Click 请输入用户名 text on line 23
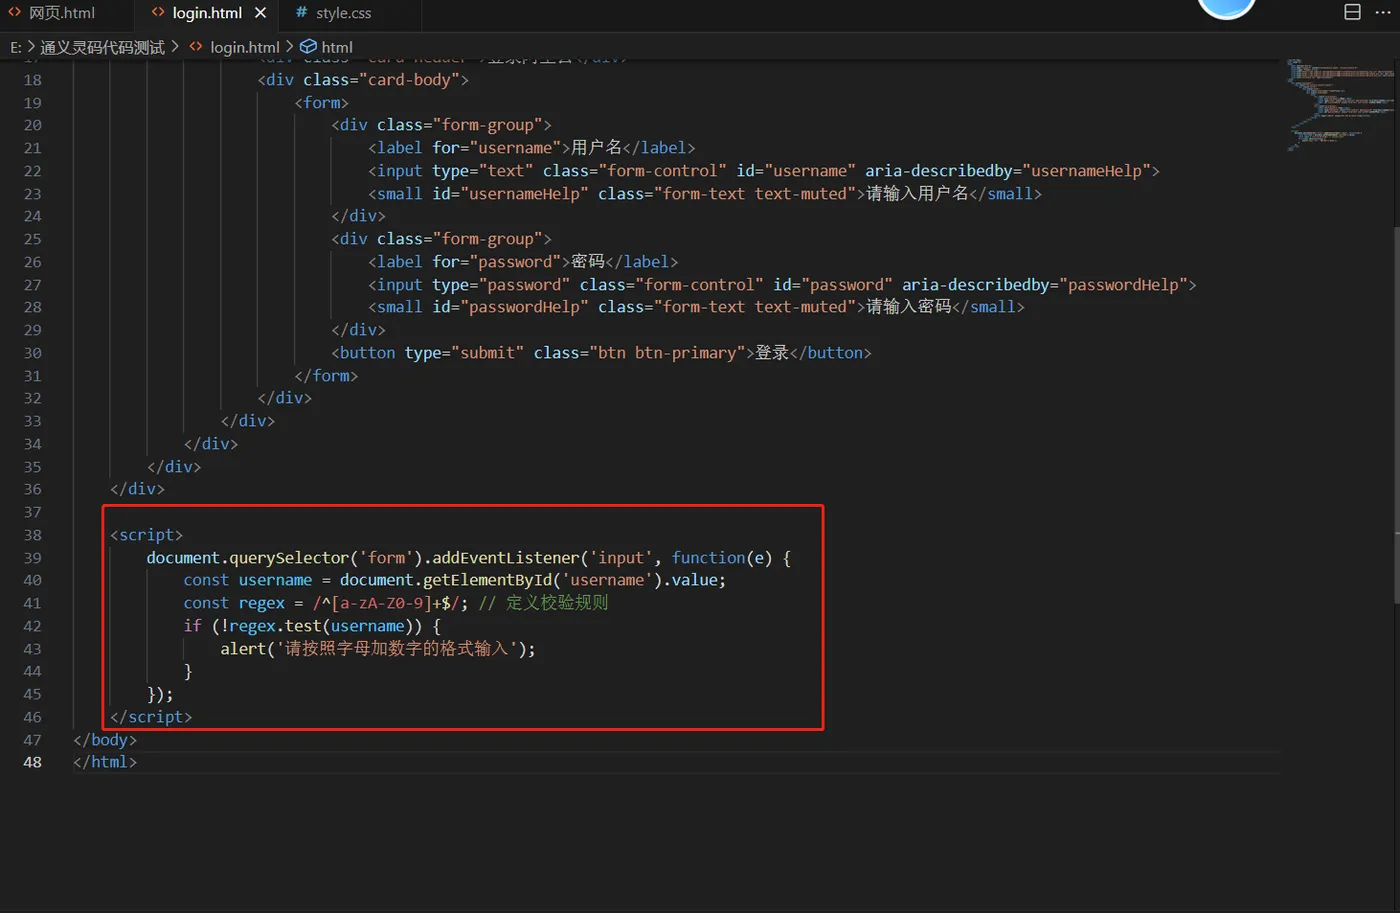The width and height of the screenshot is (1400, 913). pyautogui.click(x=917, y=194)
